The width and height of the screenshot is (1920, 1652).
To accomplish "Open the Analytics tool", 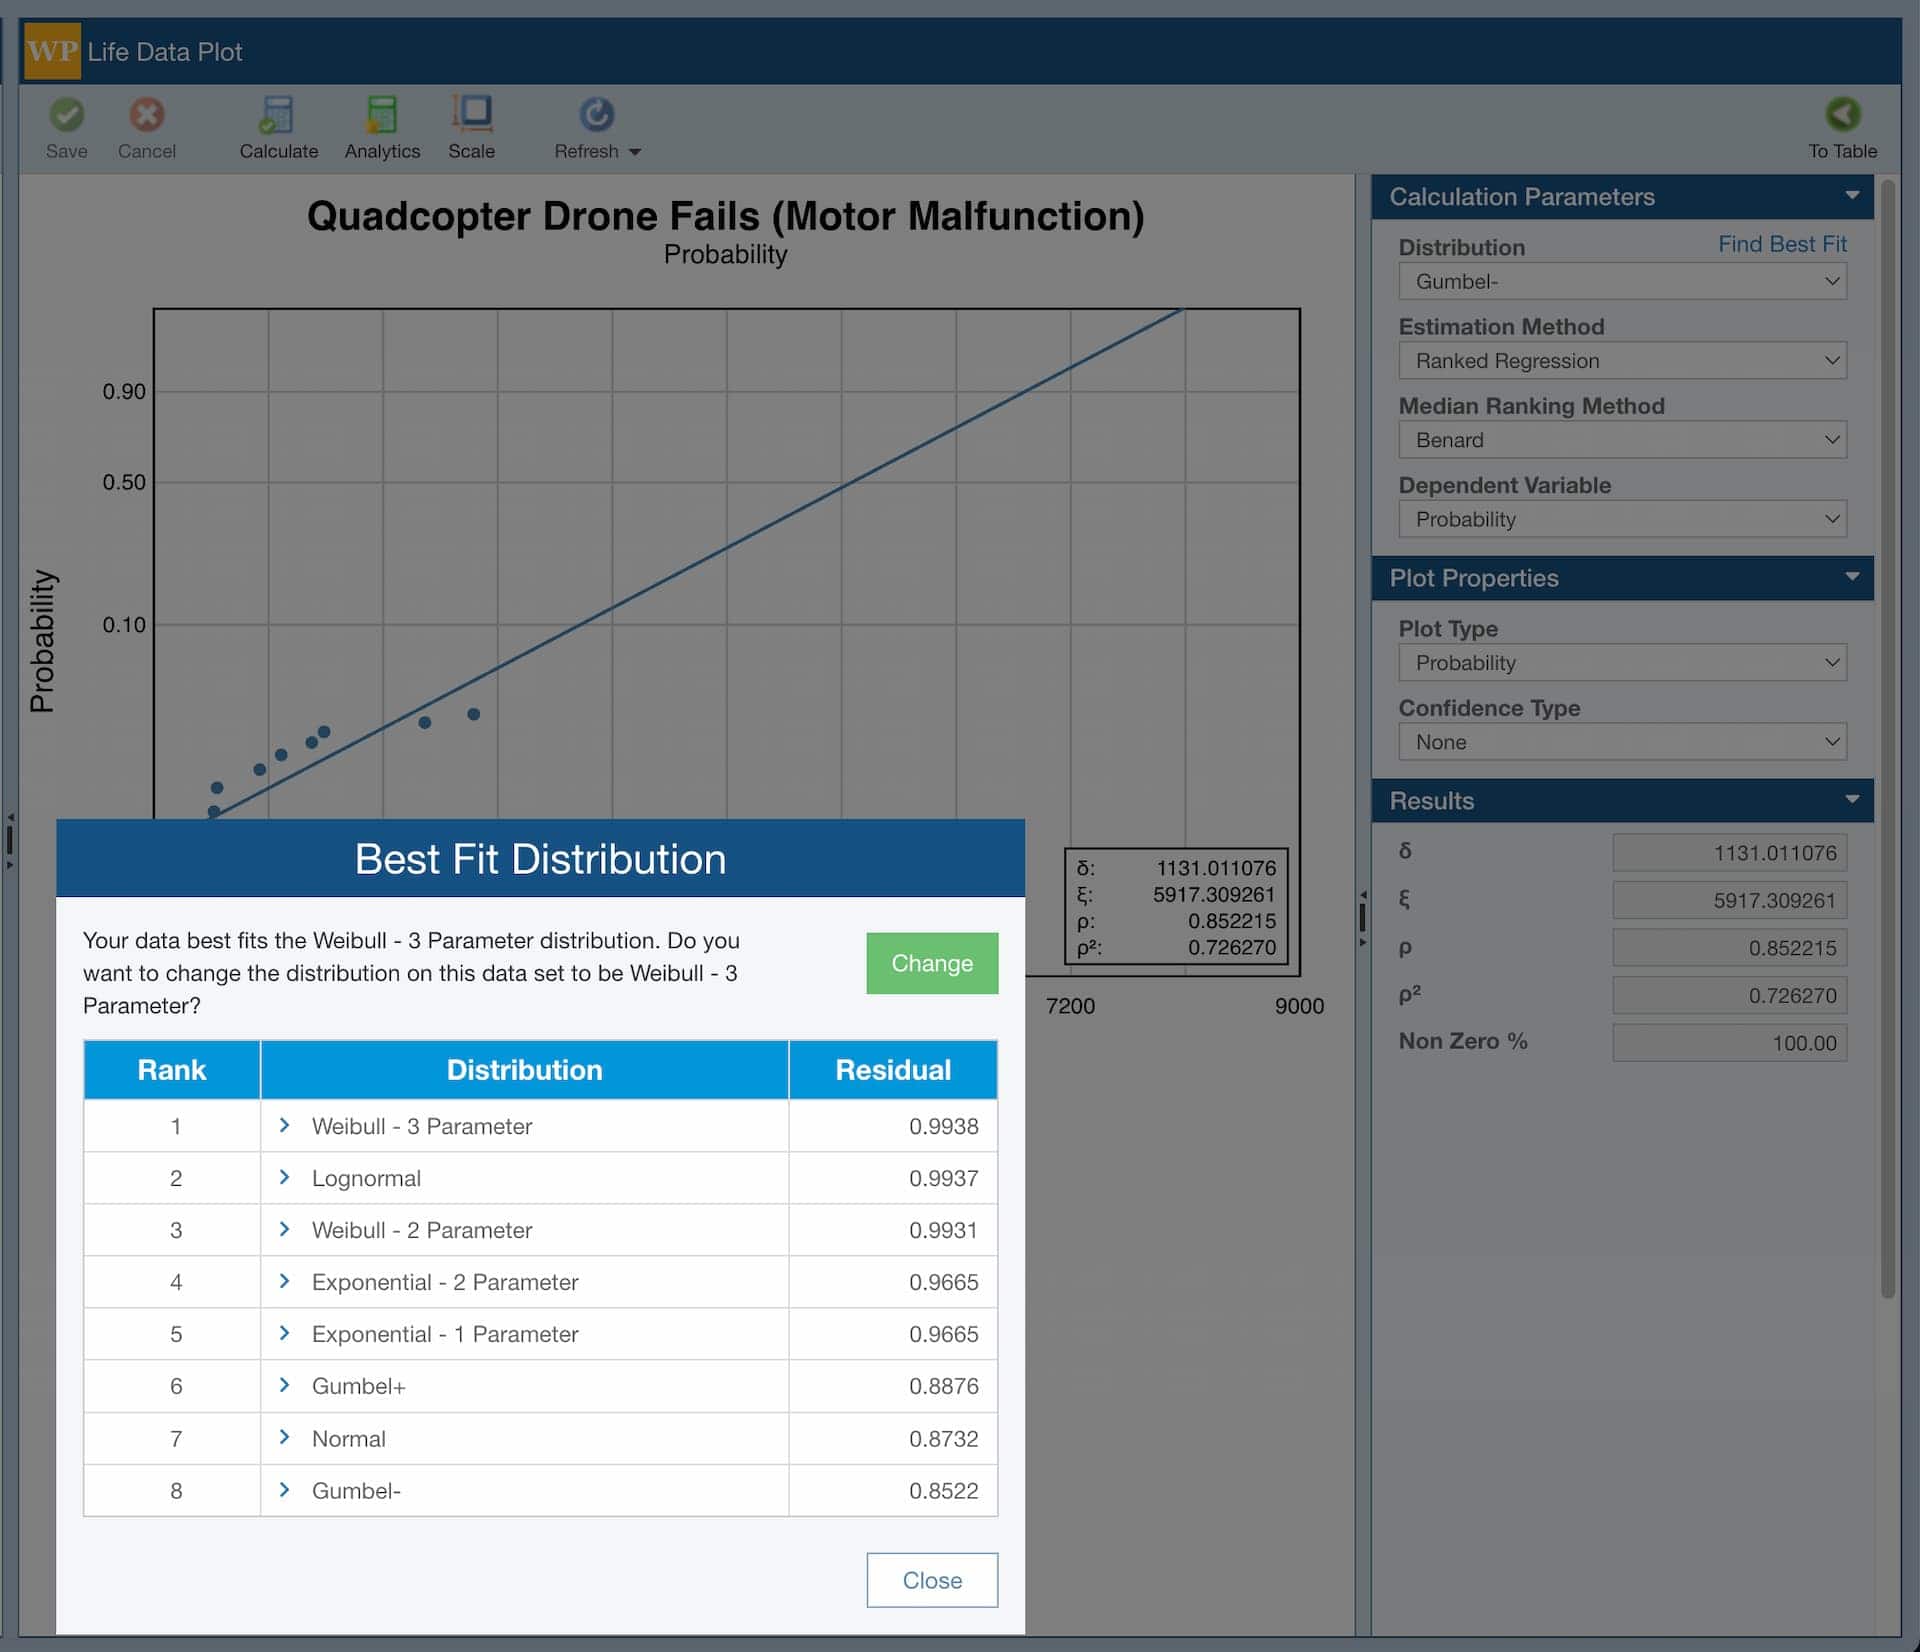I will click(381, 126).
